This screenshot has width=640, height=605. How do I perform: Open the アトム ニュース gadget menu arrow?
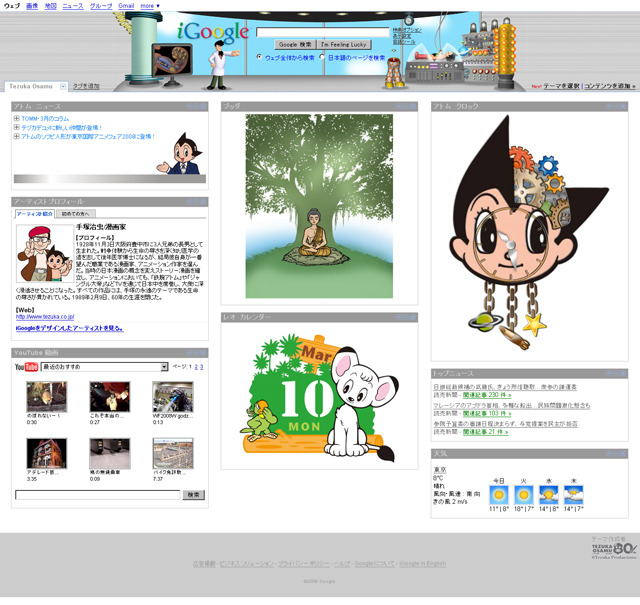point(189,107)
